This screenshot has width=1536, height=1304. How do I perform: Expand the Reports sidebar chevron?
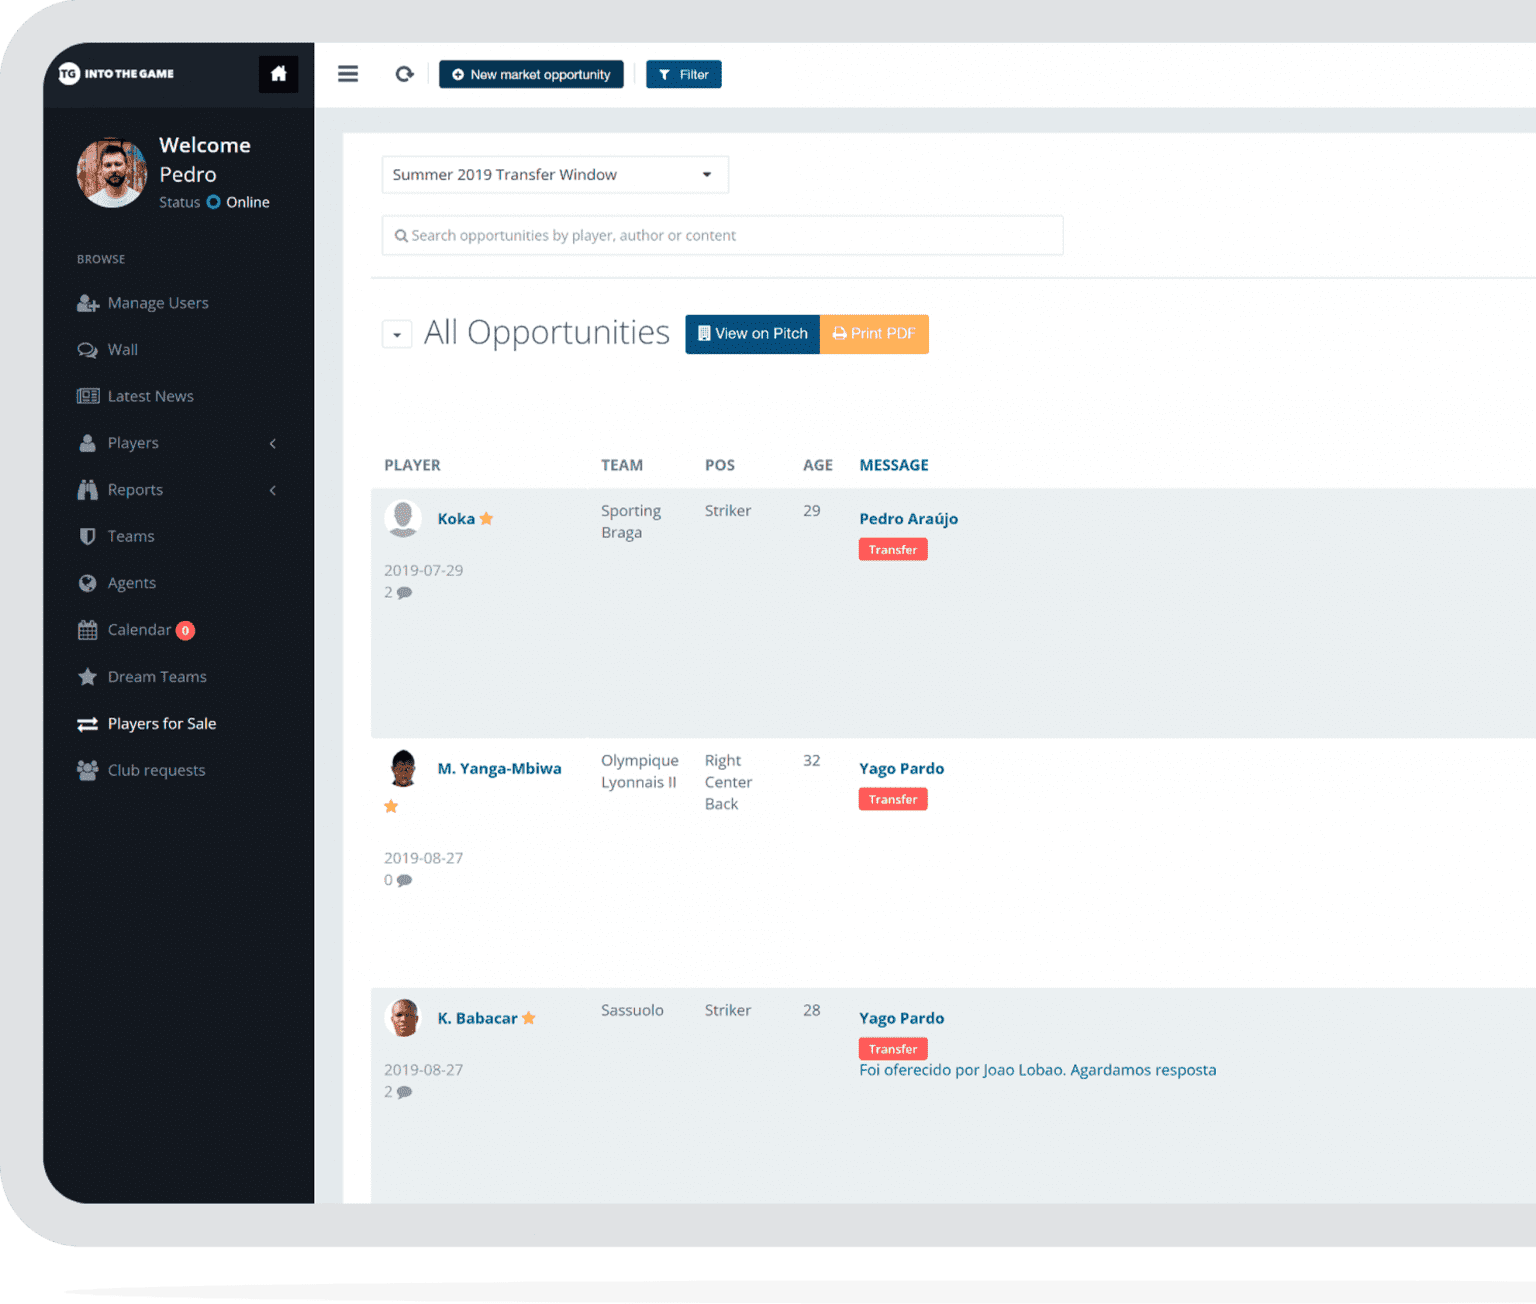(272, 490)
